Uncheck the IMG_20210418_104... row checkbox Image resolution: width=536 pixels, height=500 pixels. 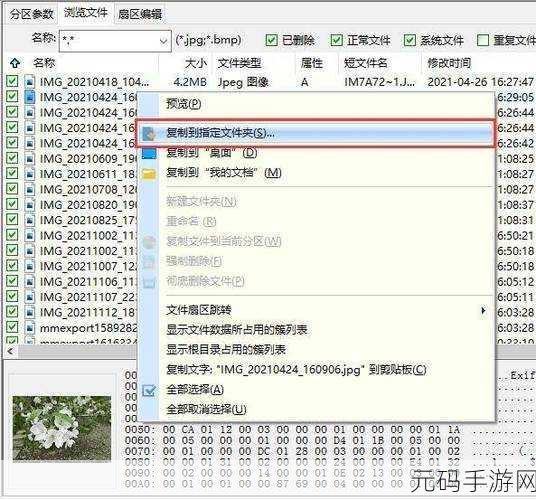point(12,81)
